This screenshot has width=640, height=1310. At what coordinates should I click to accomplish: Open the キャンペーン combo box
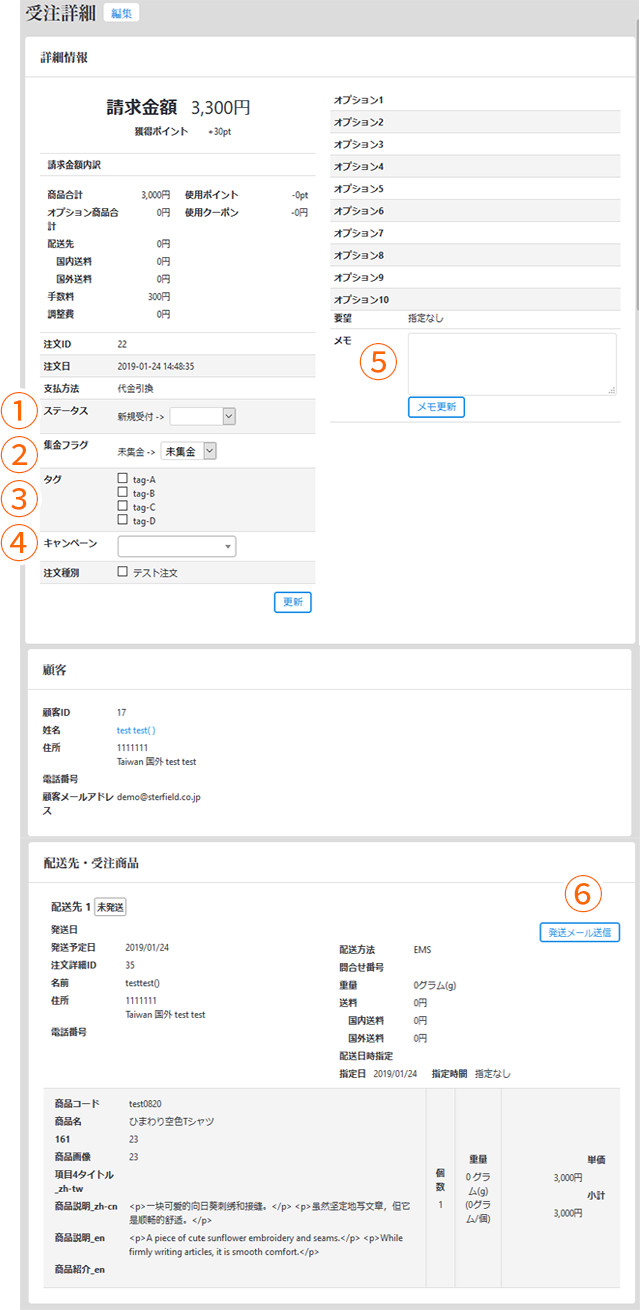pyautogui.click(x=177, y=546)
